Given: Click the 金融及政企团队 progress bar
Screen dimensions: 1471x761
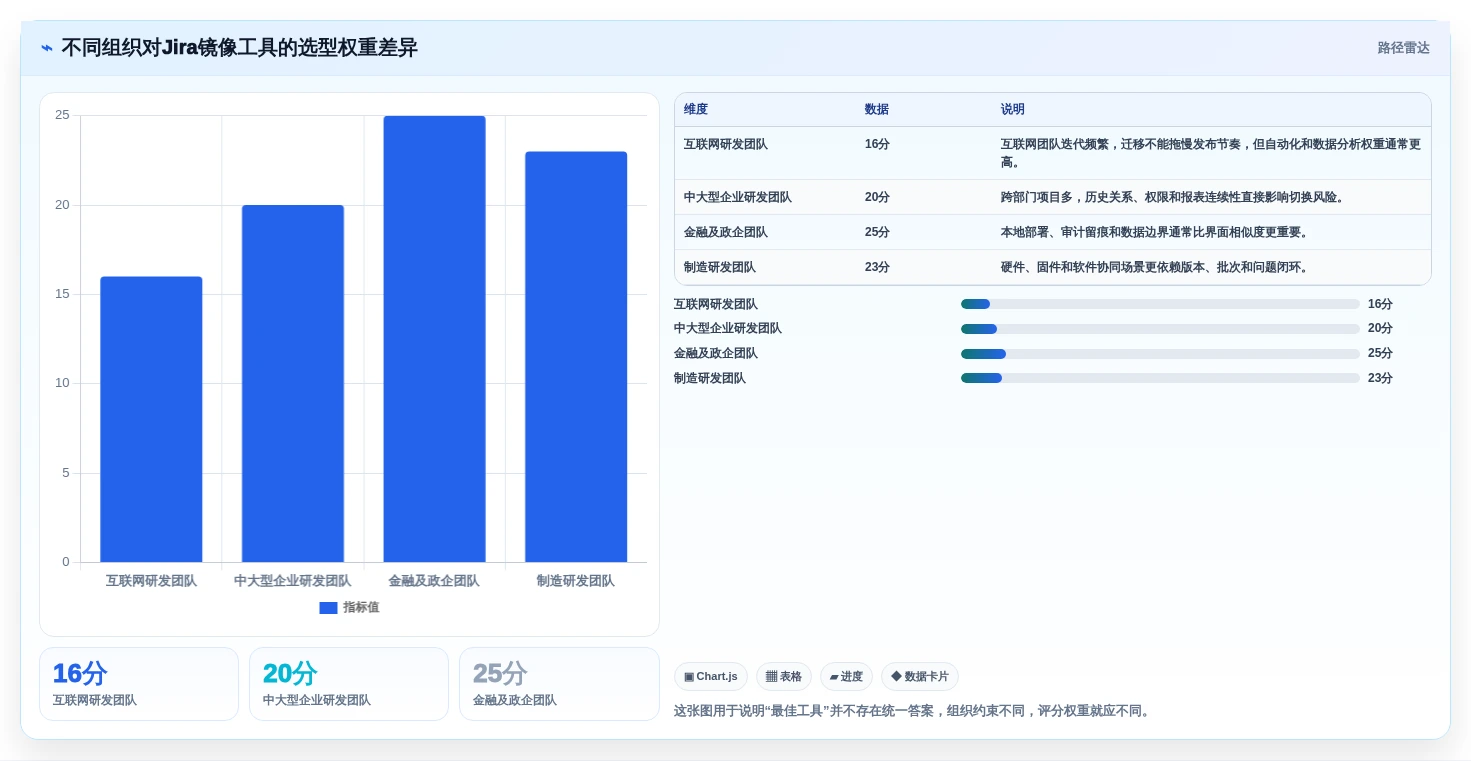Looking at the screenshot, I should point(1160,353).
